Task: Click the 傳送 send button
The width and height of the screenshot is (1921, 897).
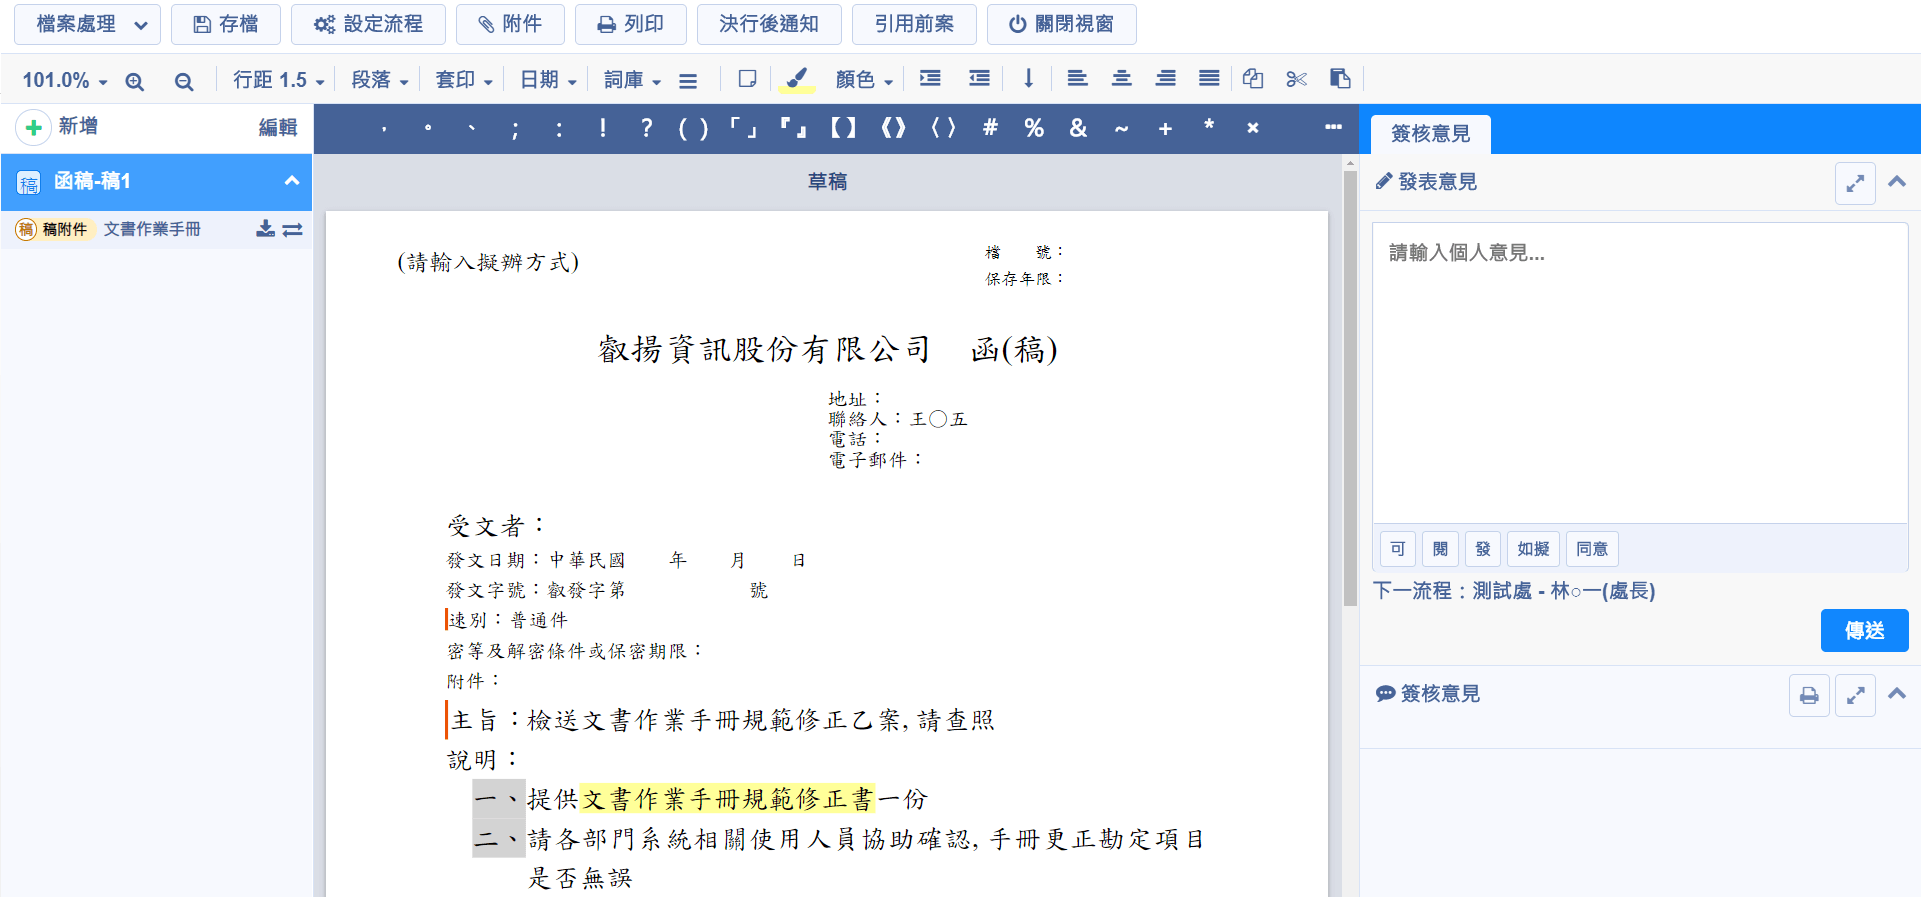Action: tap(1864, 631)
